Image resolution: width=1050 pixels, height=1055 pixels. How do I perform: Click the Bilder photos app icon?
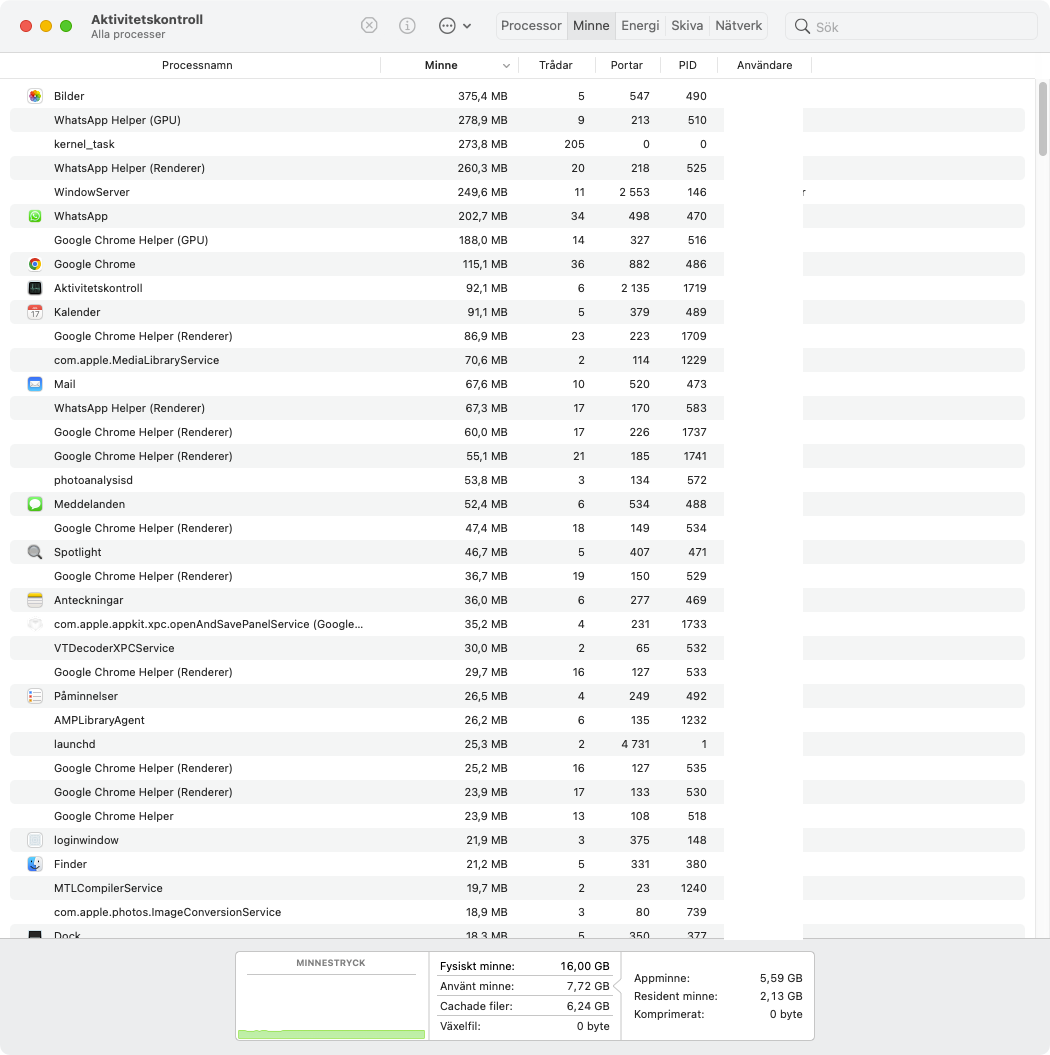pyautogui.click(x=35, y=96)
